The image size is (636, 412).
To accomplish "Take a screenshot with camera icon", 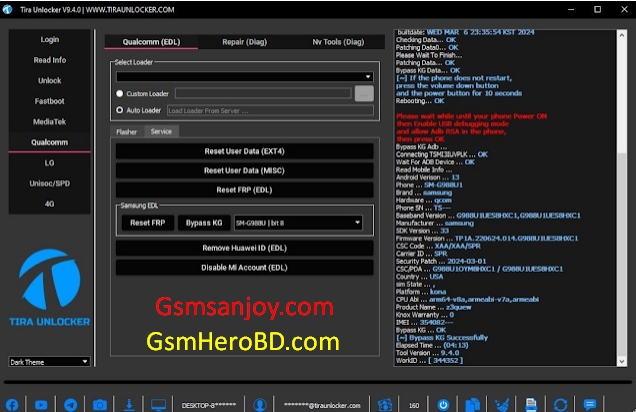I will click(x=100, y=405).
